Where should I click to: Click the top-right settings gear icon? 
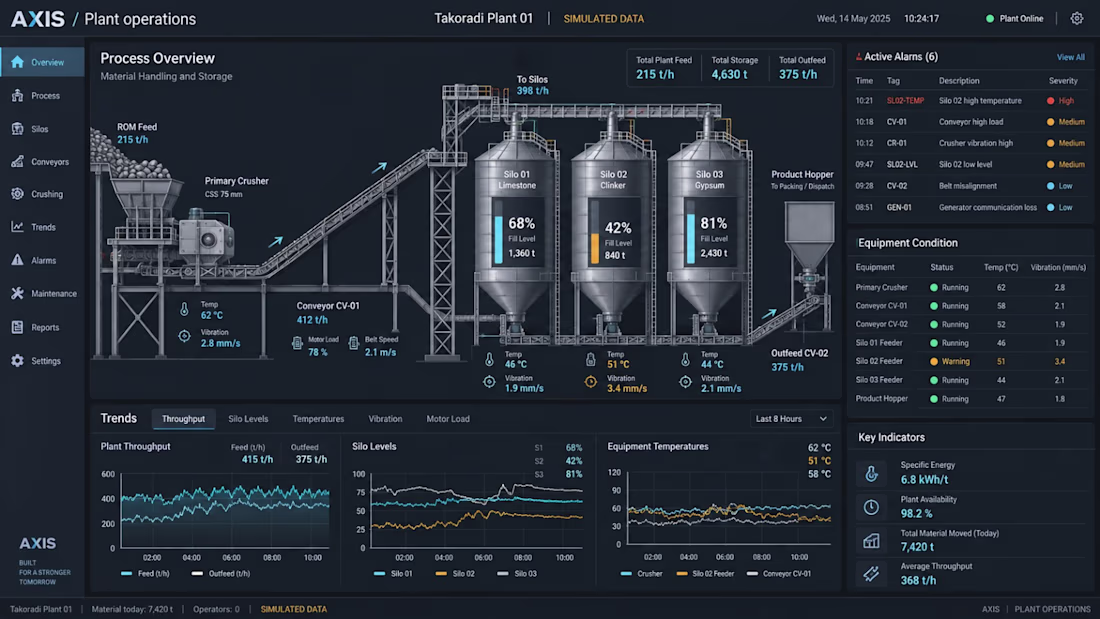point(1077,18)
